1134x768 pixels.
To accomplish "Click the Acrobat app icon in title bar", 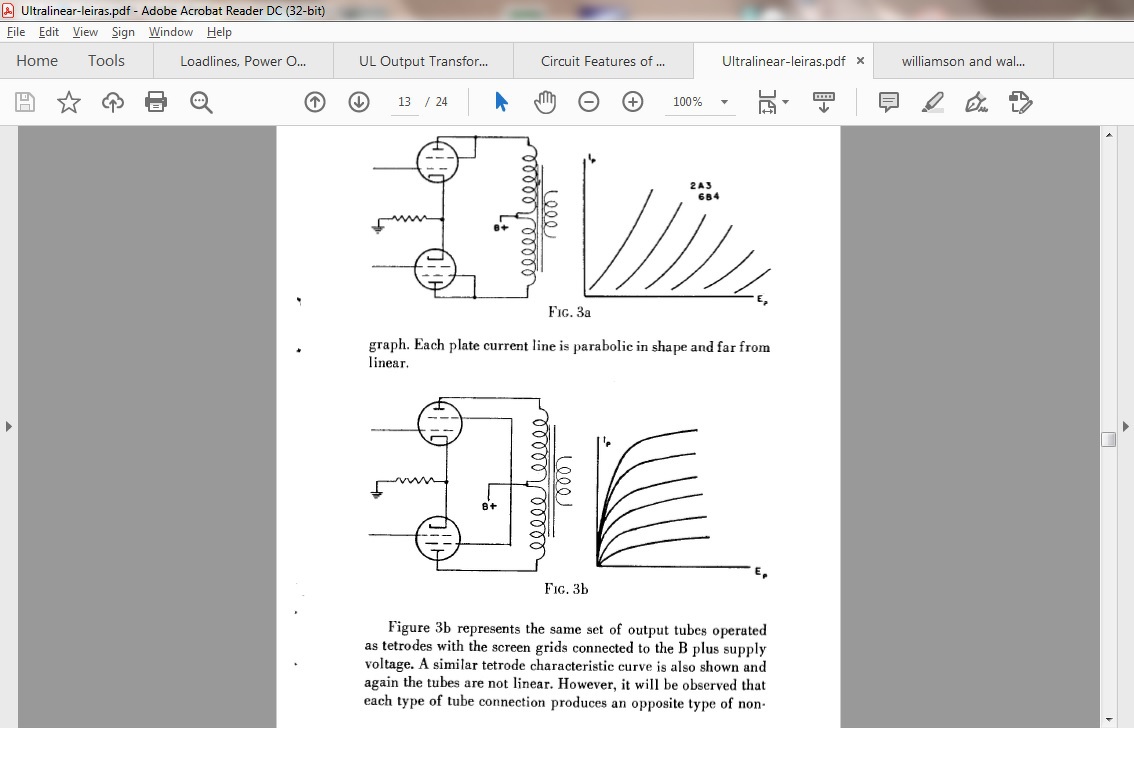I will point(8,10).
